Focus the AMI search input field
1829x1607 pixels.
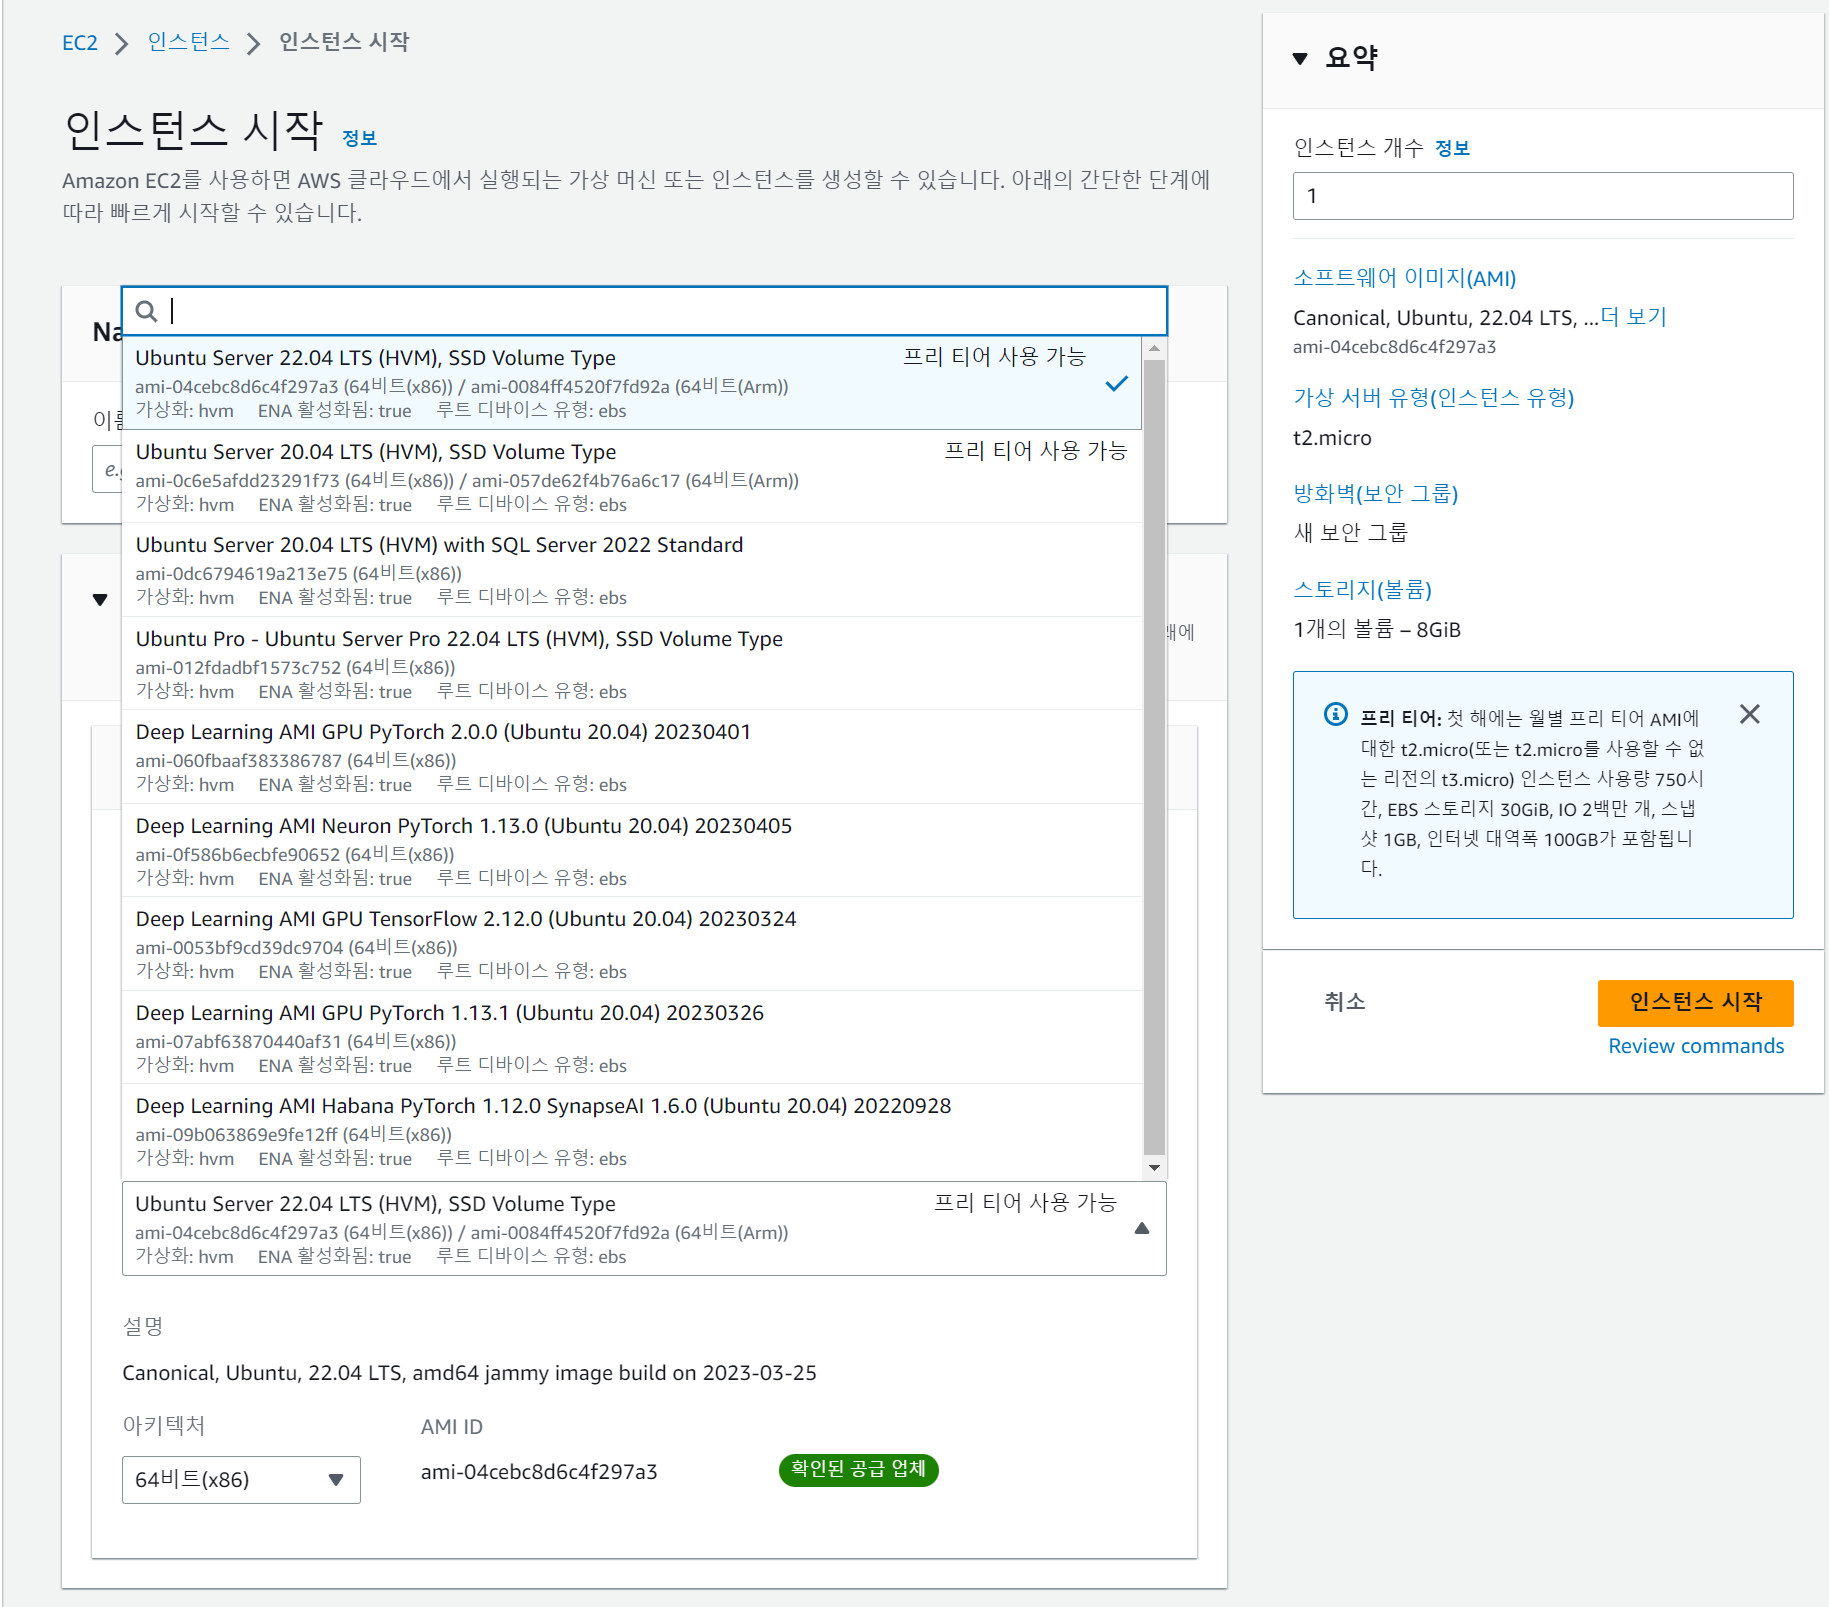(x=644, y=311)
